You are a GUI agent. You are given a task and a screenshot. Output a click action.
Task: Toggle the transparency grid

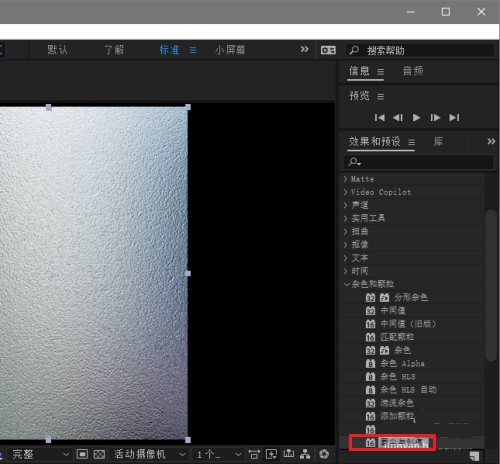[99, 454]
